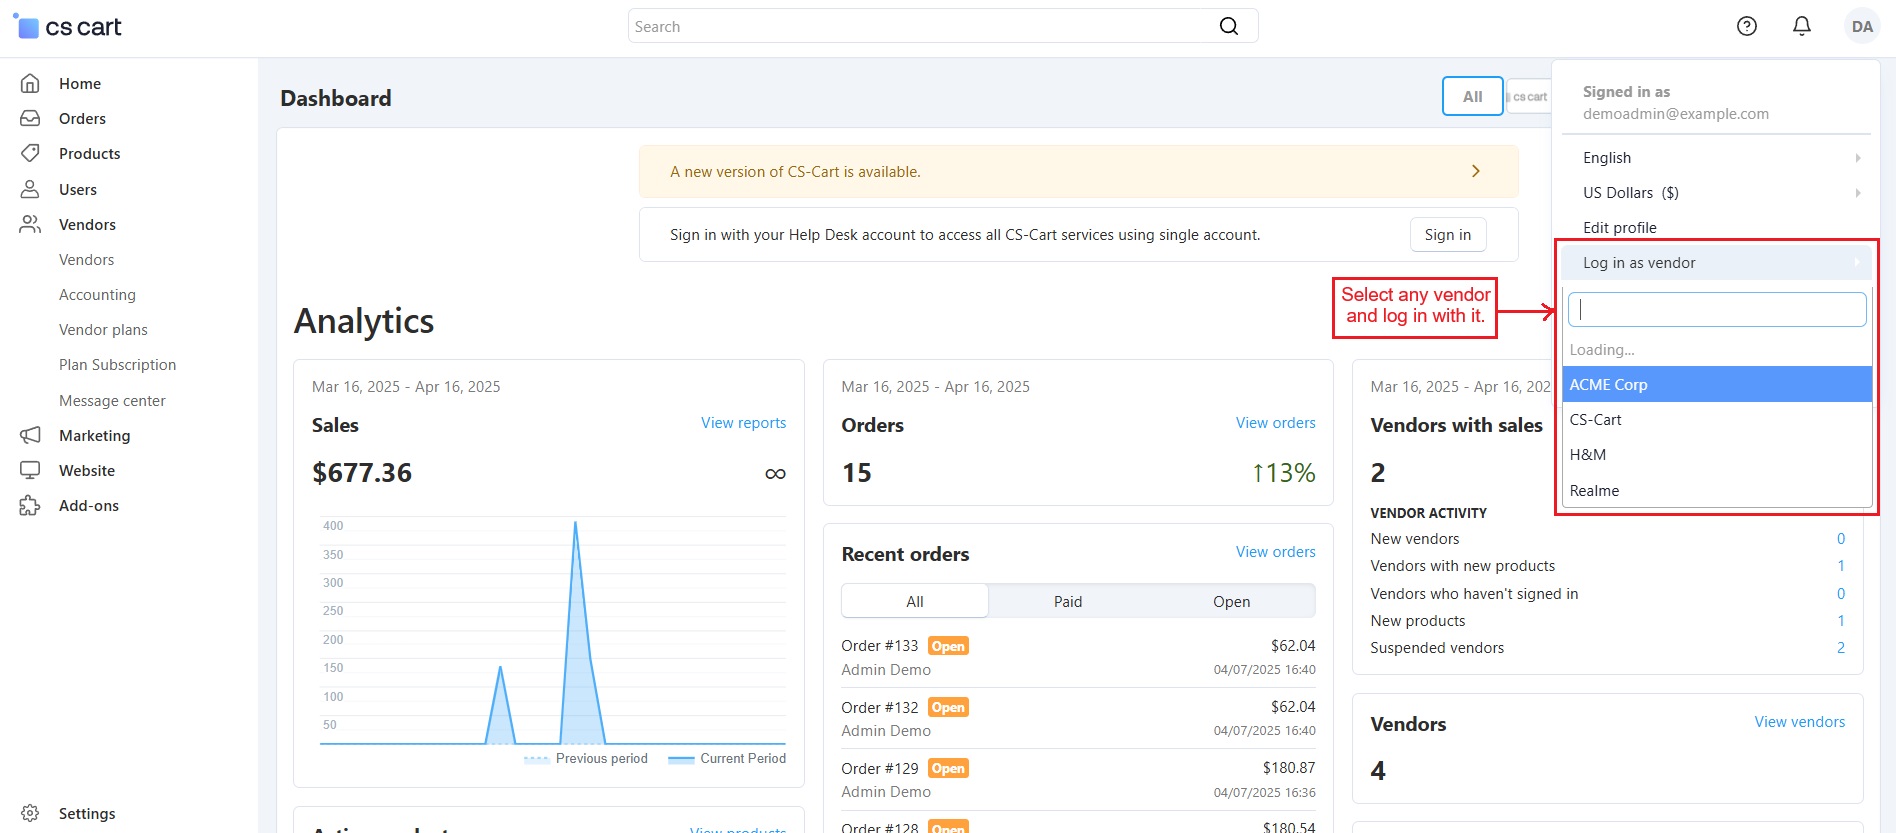Viewport: 1896px width, 833px height.
Task: Expand the new CS-Cart version notice
Action: pos(1475,172)
